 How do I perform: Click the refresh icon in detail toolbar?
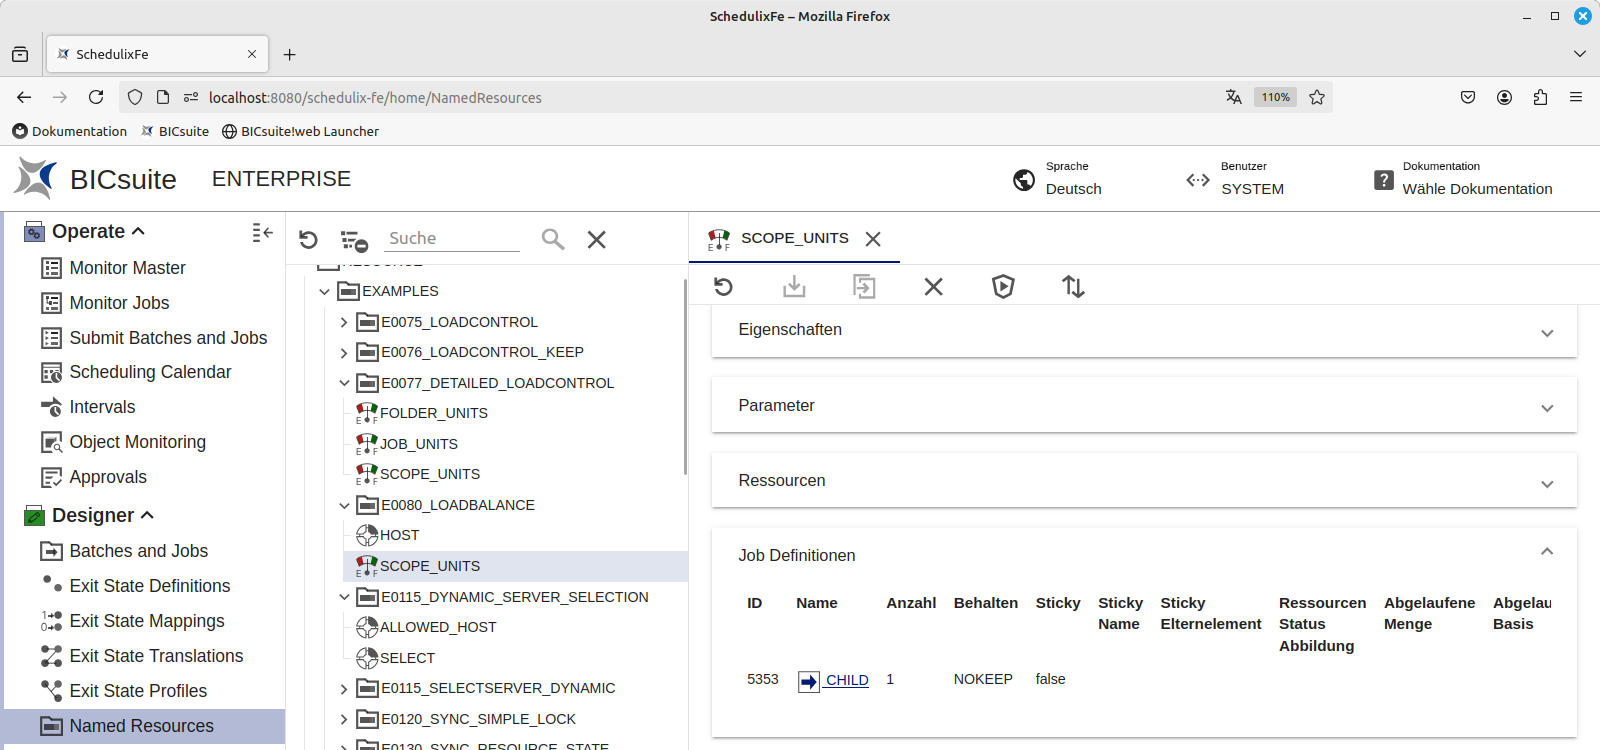723,287
